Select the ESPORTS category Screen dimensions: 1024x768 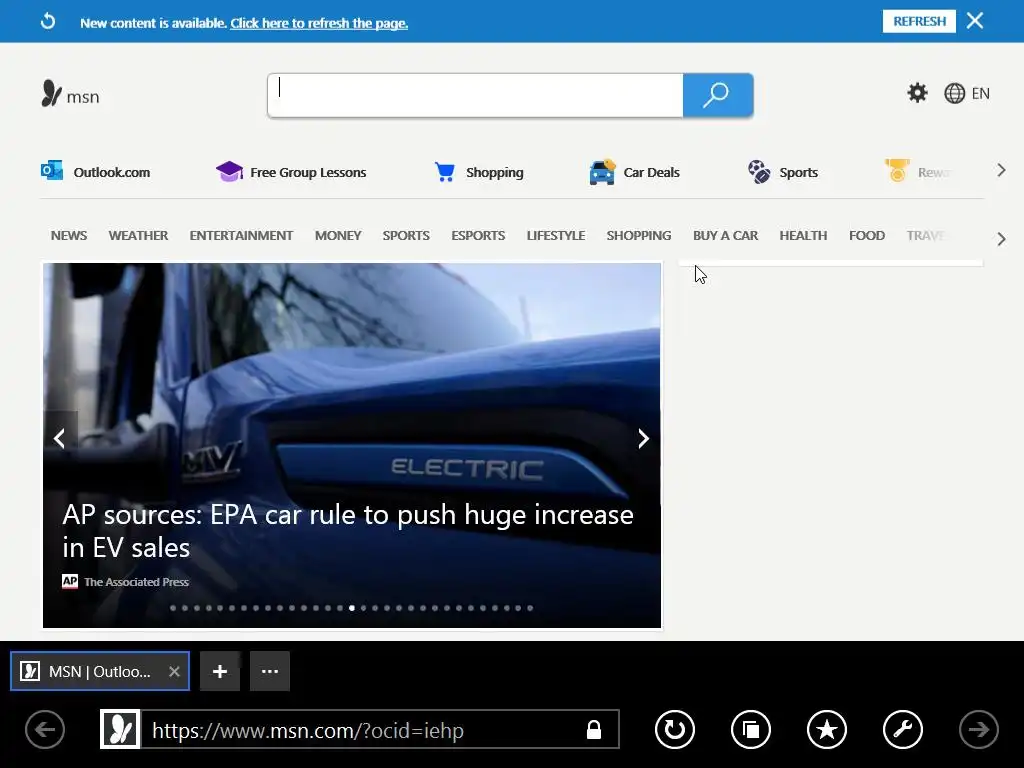coord(478,235)
